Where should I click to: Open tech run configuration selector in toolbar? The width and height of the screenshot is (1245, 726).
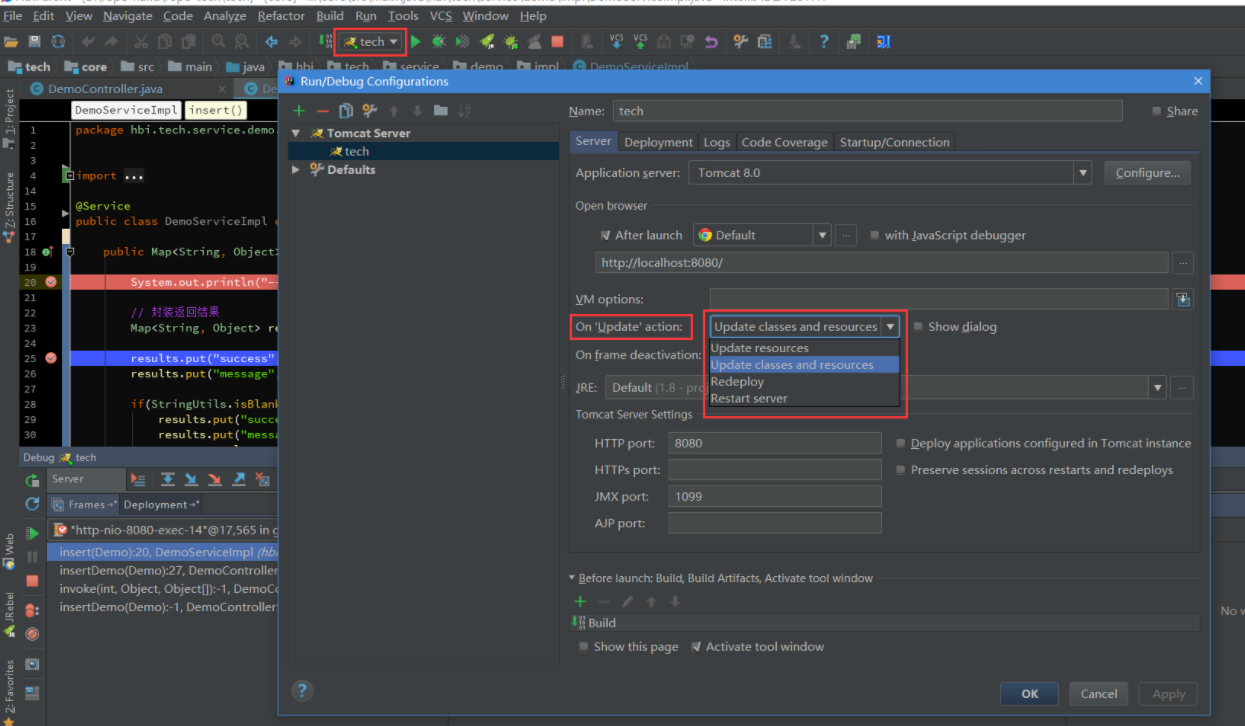click(370, 41)
